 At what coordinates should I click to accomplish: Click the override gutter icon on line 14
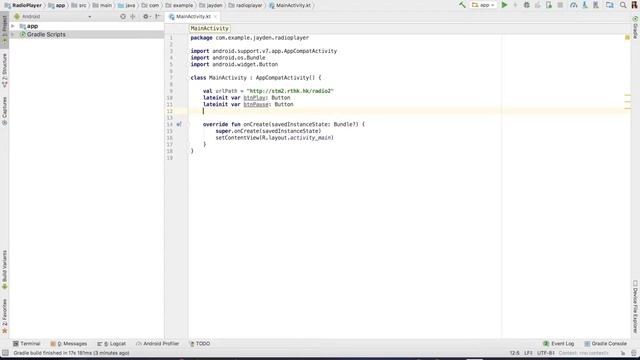point(179,124)
